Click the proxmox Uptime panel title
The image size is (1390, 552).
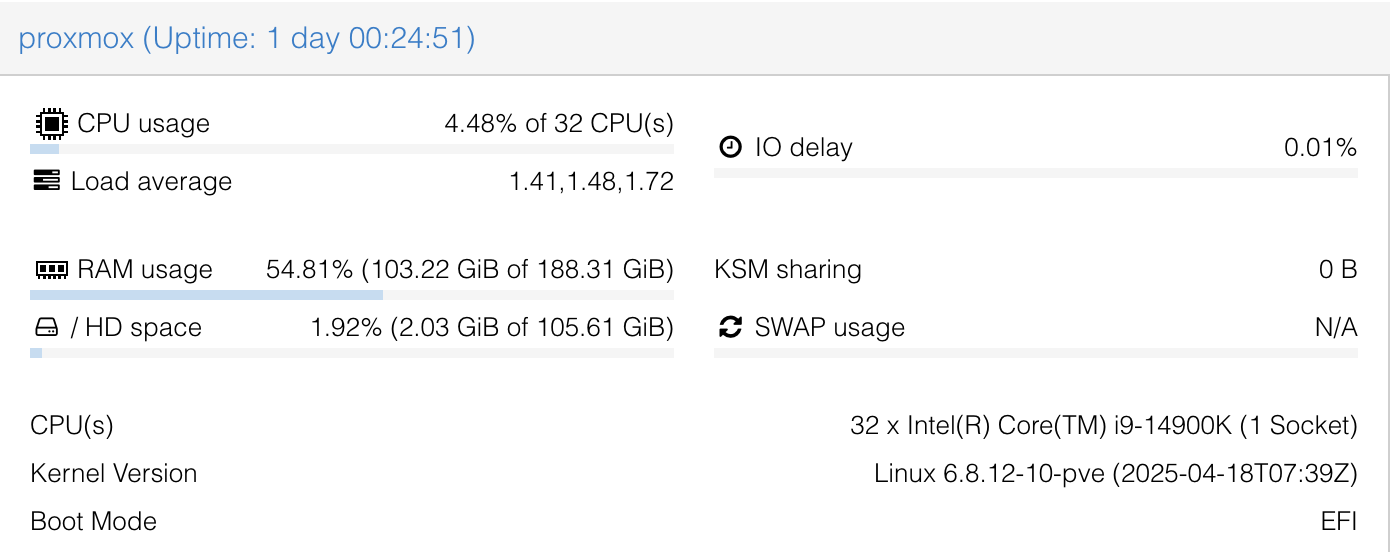coord(247,39)
